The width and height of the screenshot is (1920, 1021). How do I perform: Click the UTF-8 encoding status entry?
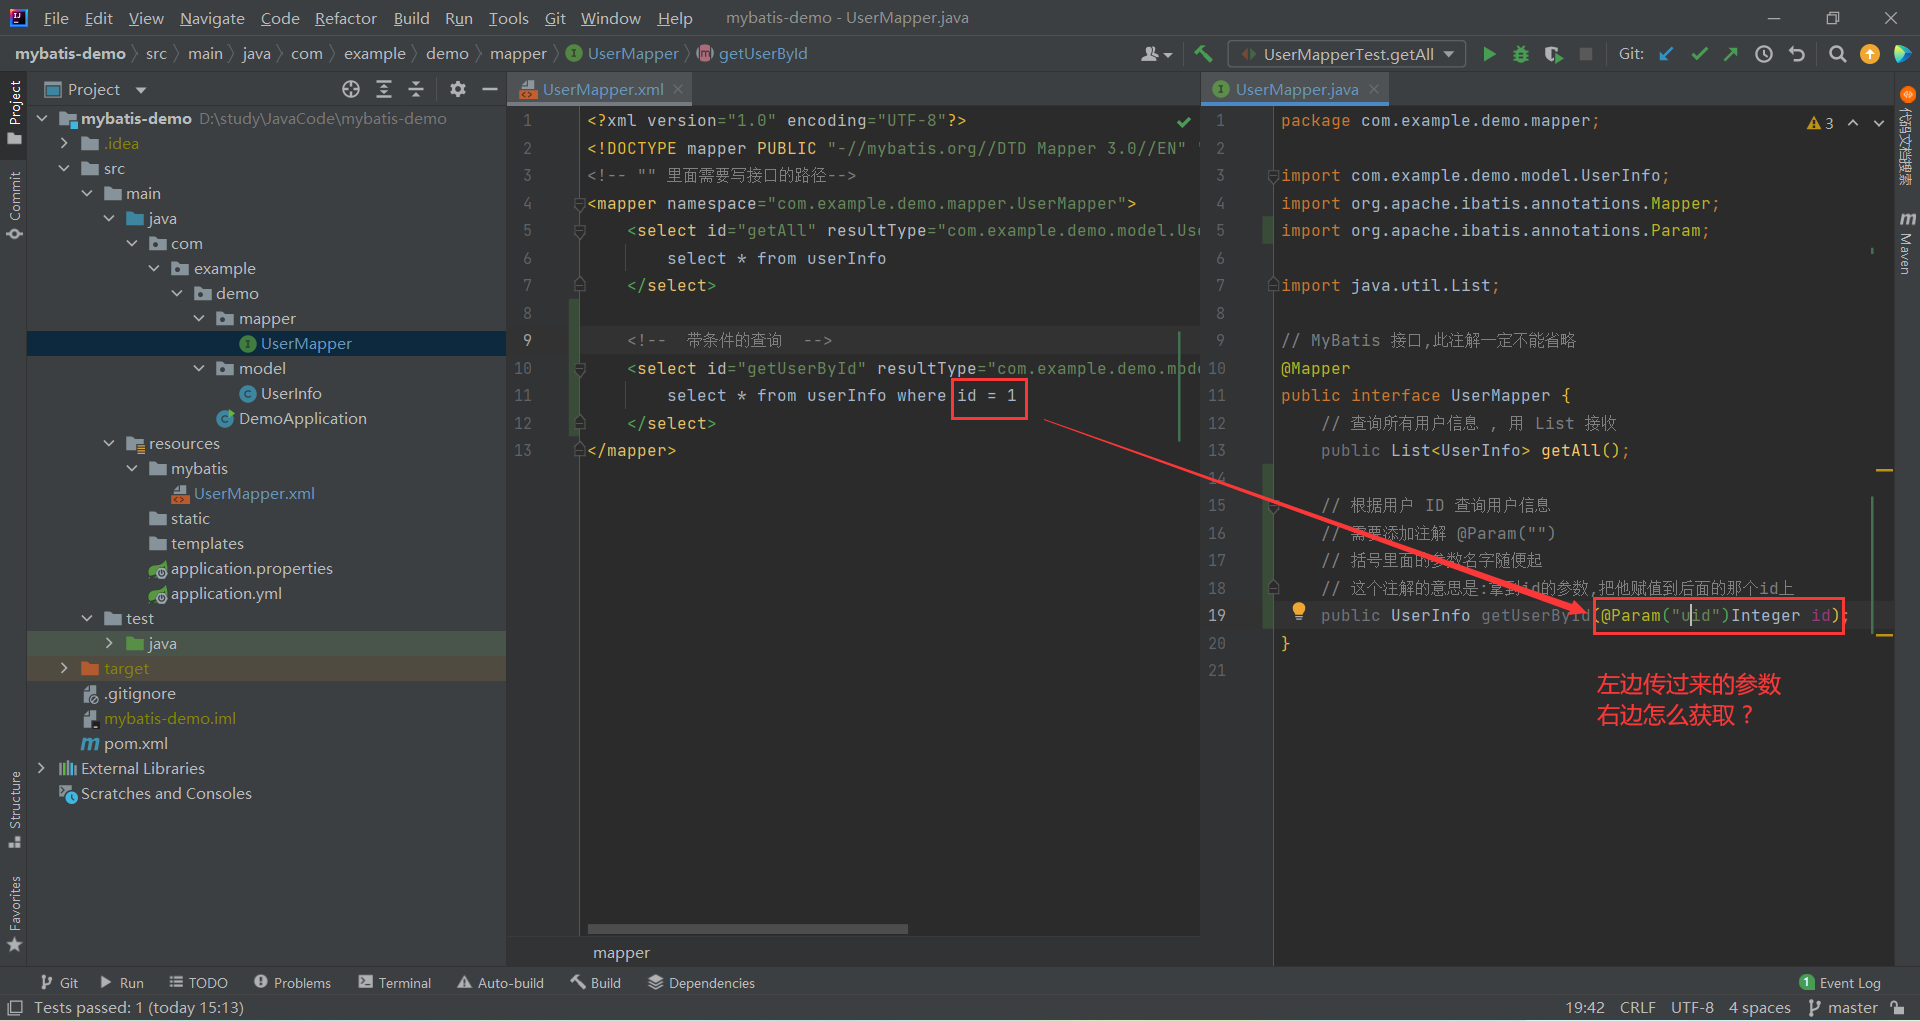click(x=1692, y=1008)
